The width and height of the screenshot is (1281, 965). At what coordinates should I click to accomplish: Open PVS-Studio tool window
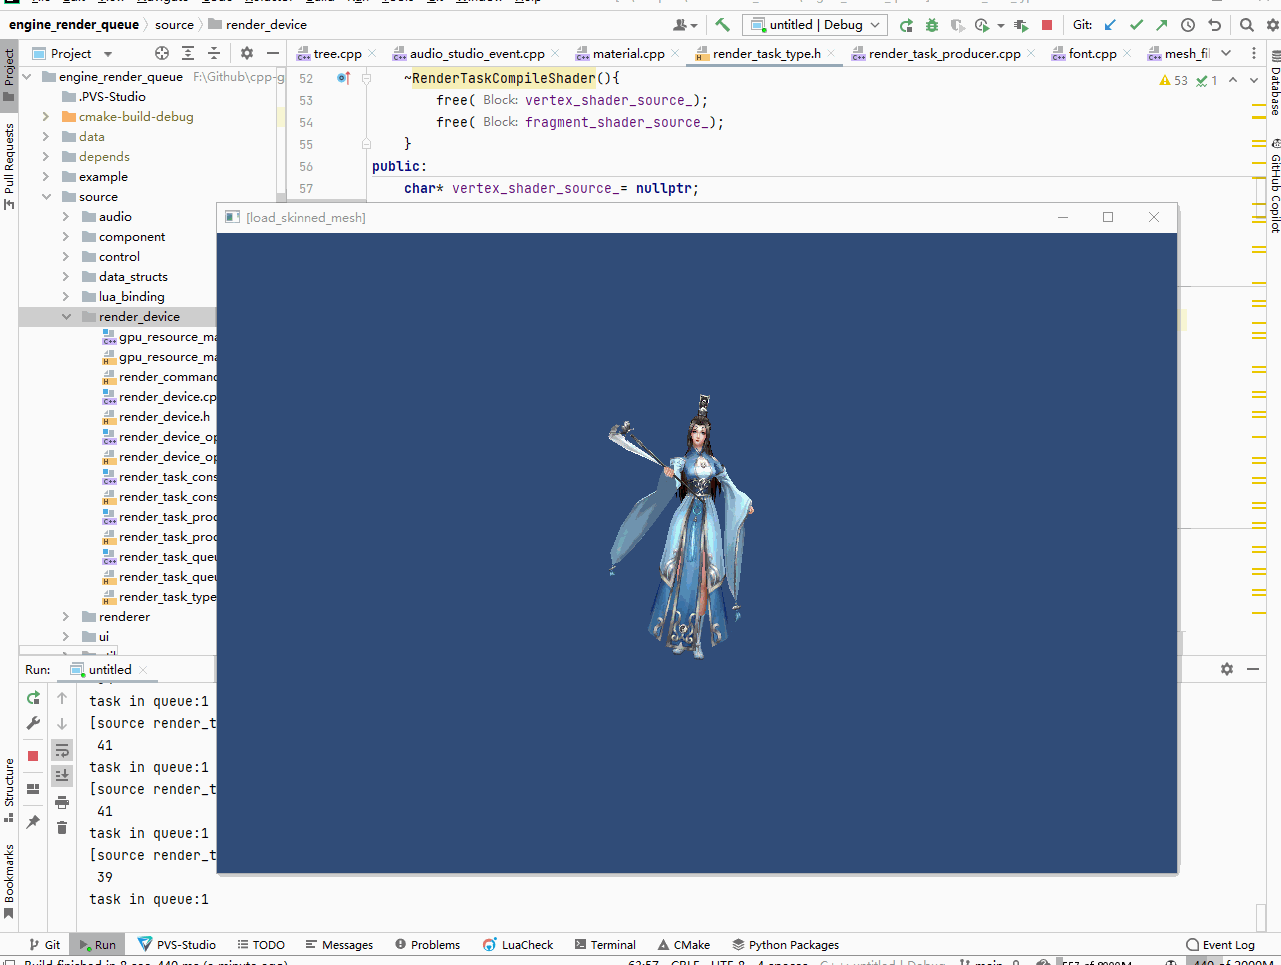pos(176,945)
